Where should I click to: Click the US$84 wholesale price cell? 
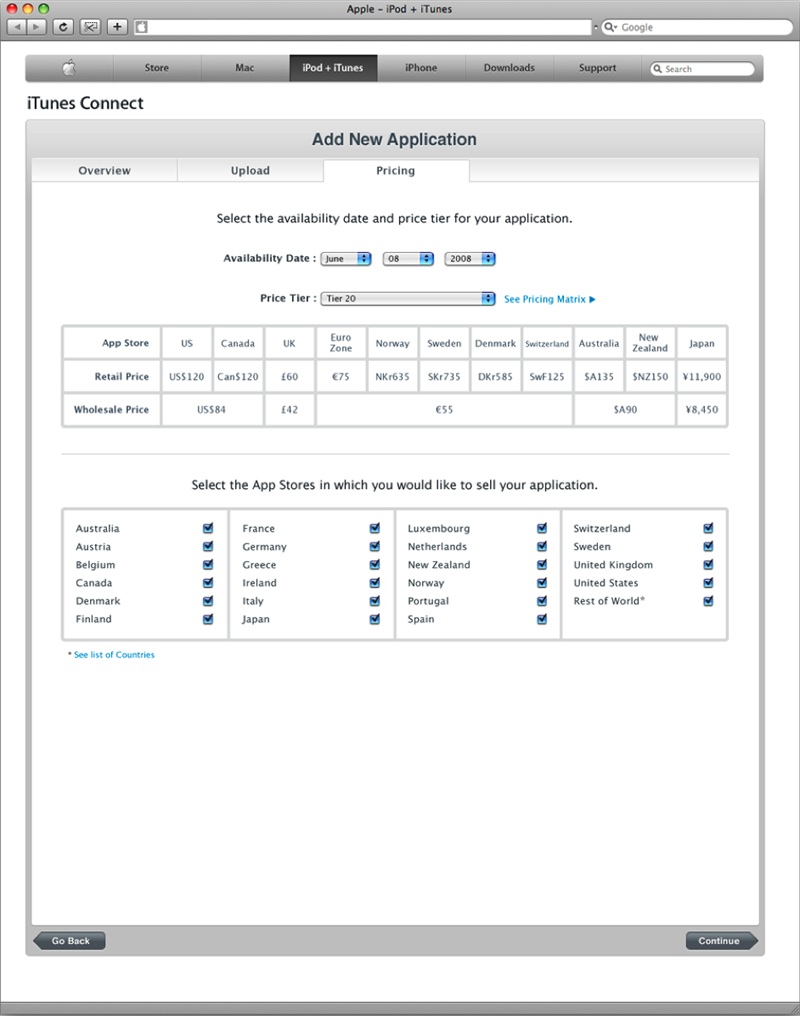(x=212, y=410)
